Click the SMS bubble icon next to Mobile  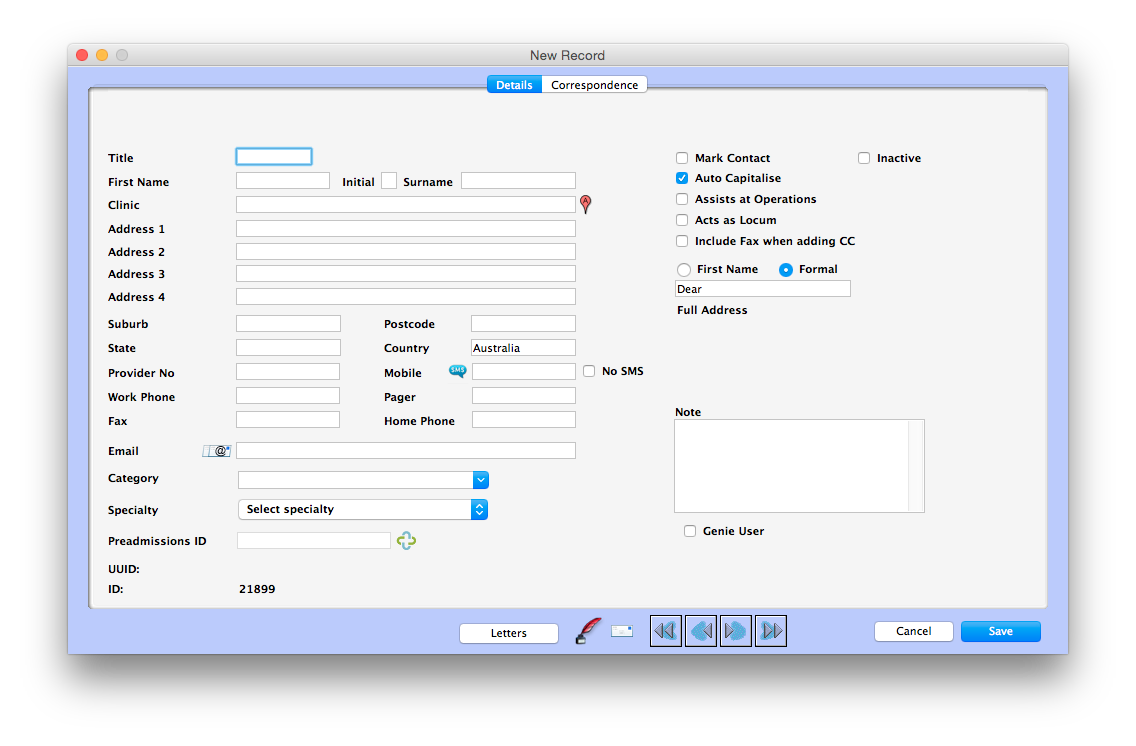(457, 370)
